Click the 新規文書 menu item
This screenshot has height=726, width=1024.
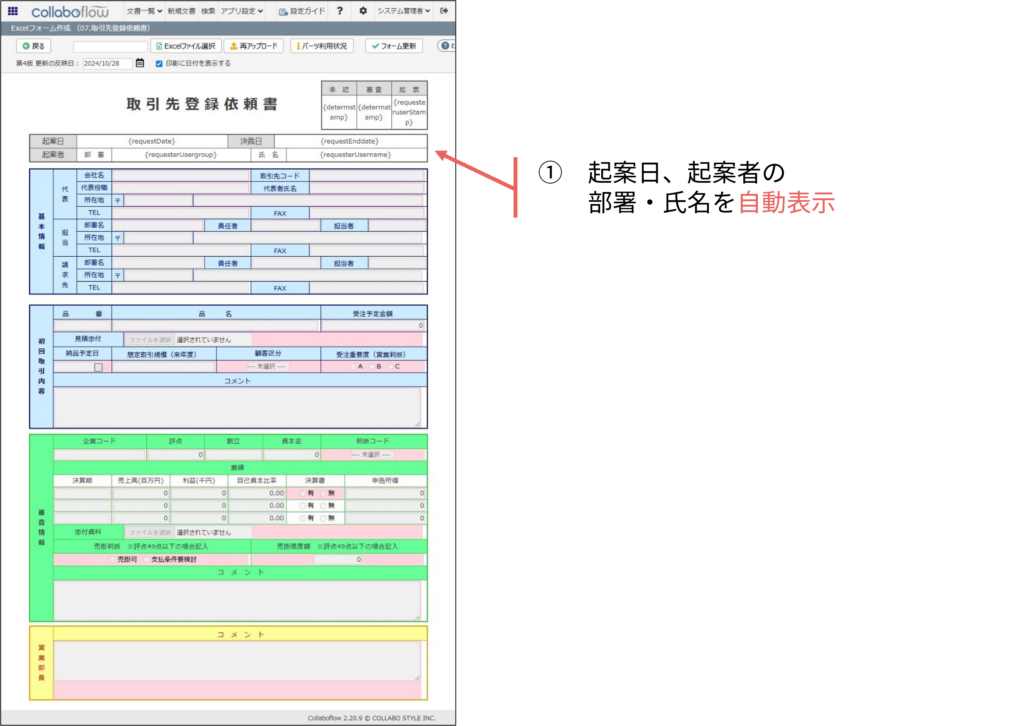(181, 11)
